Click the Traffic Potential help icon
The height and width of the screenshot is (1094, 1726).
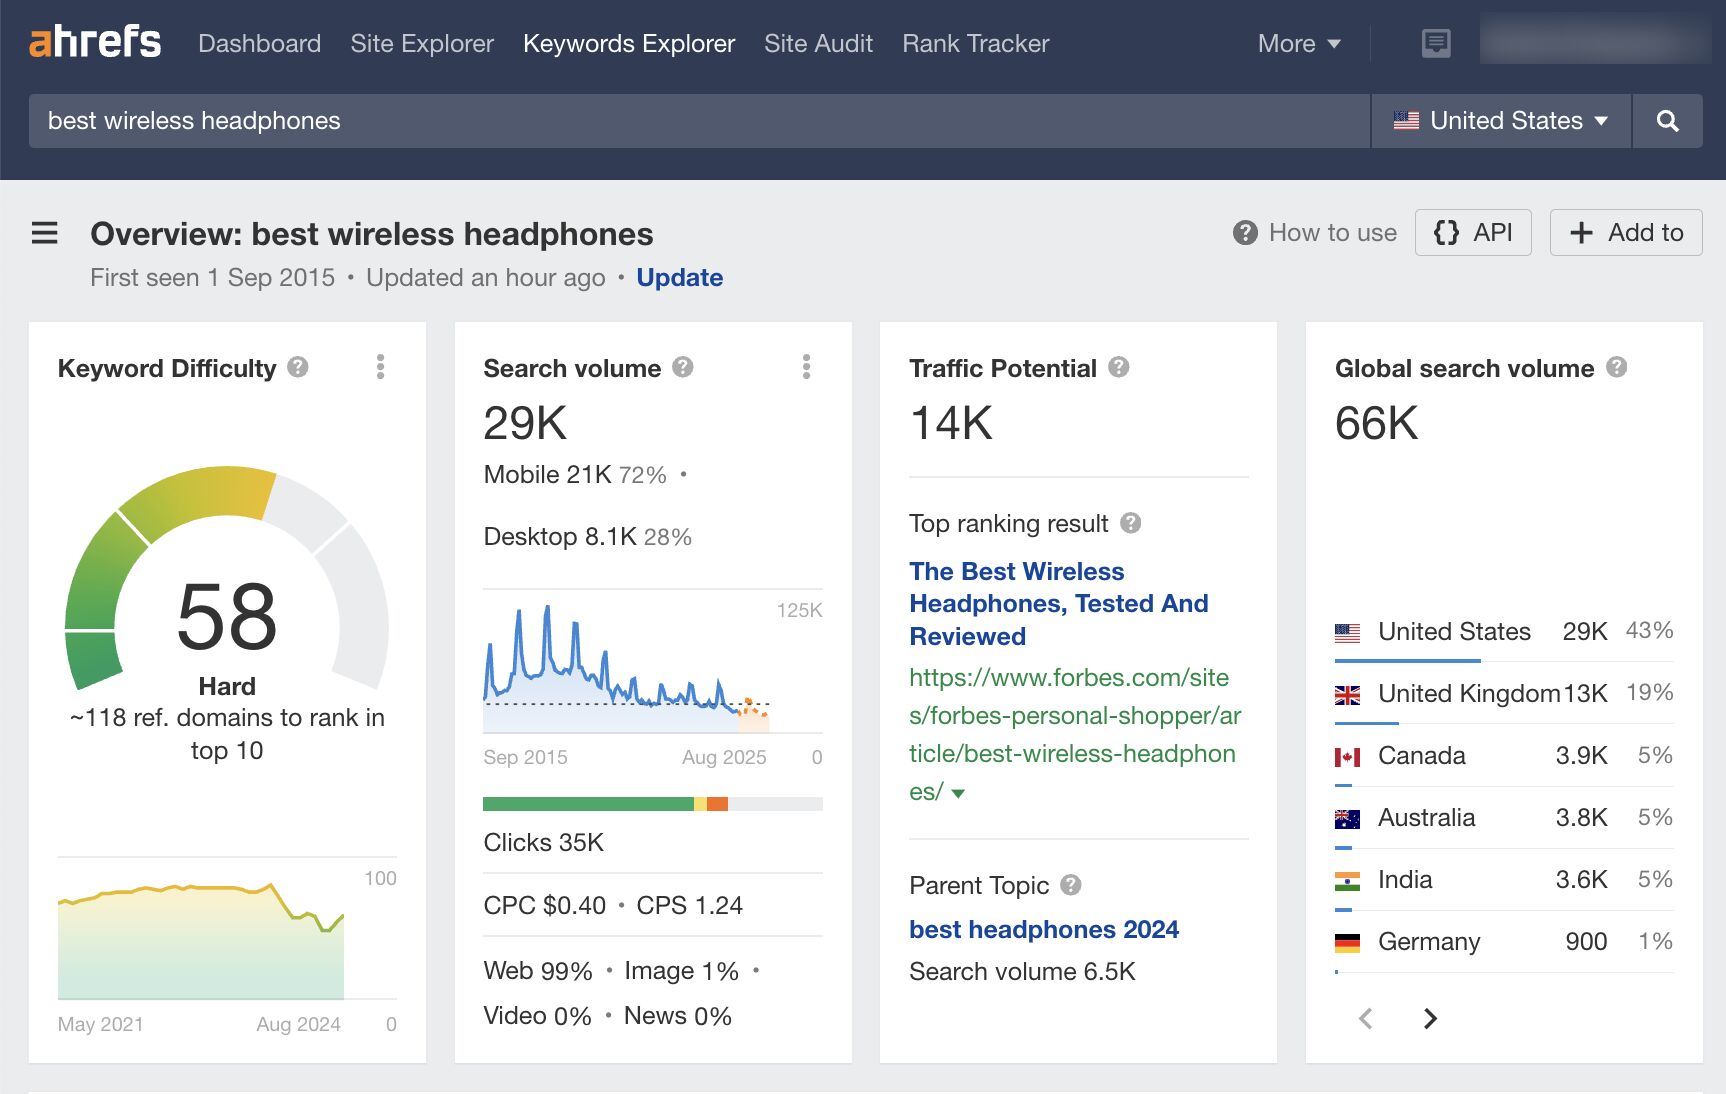coord(1119,368)
